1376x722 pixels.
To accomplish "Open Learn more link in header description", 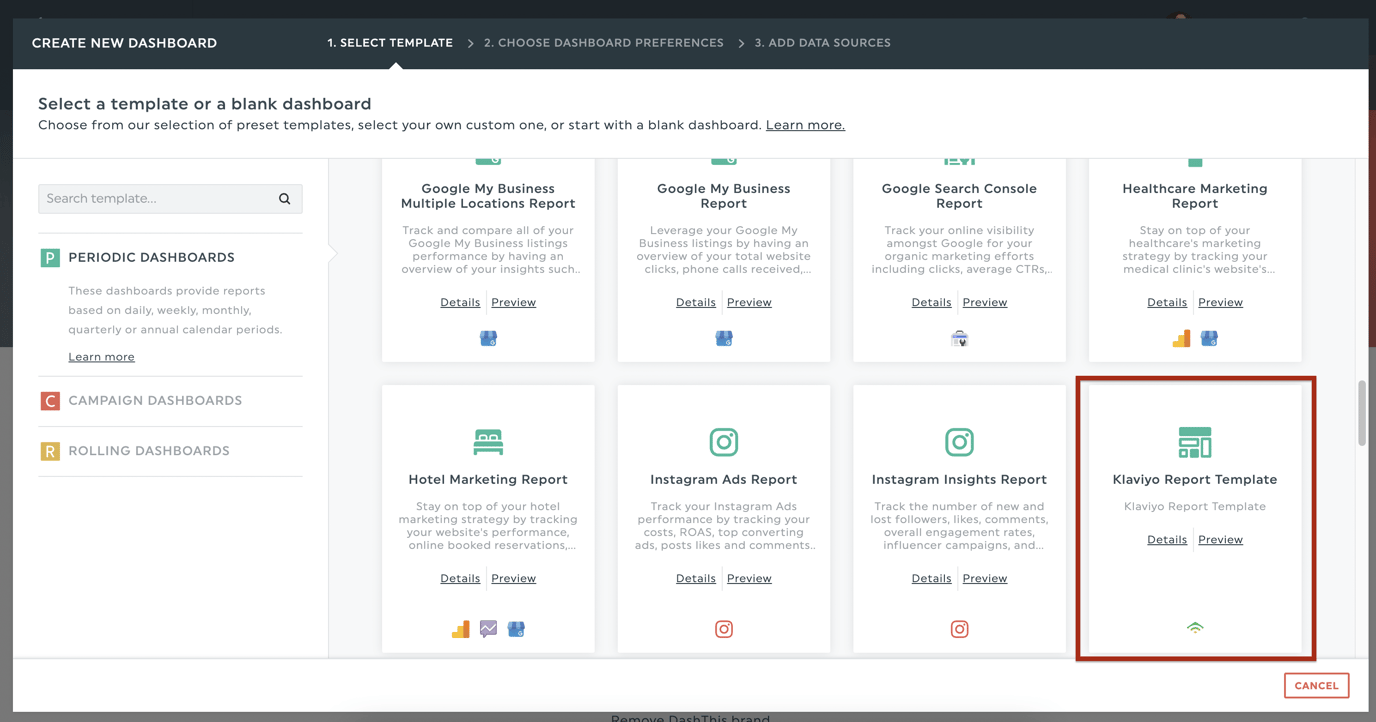I will pos(805,125).
